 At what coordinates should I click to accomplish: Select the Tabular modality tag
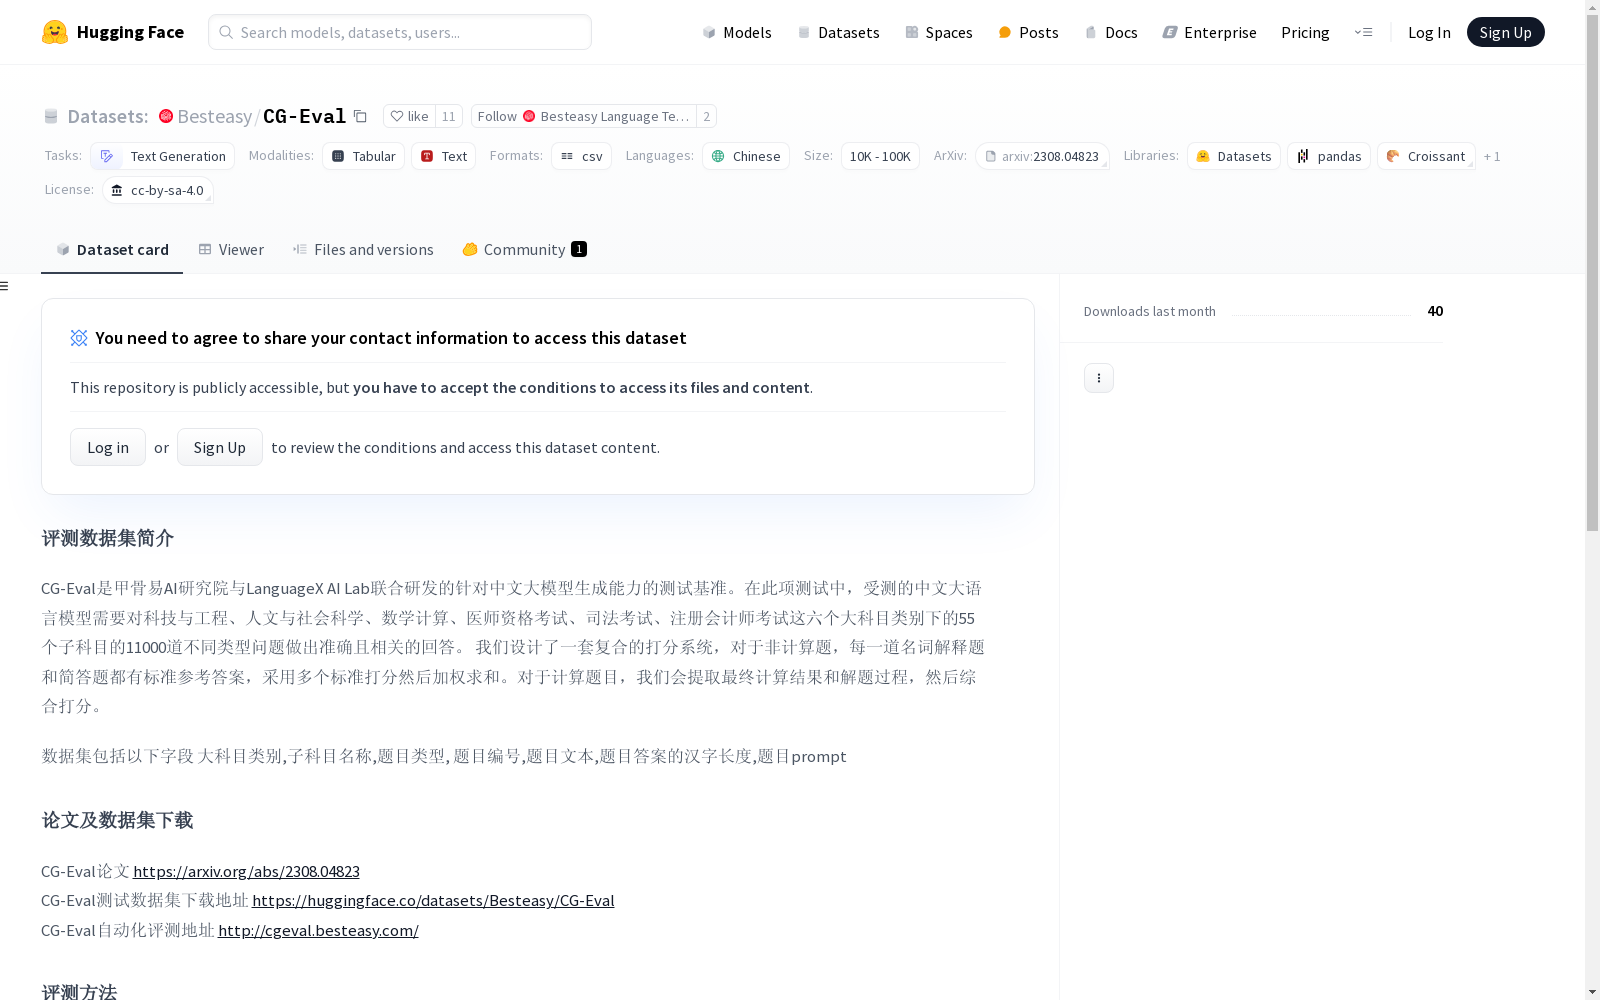pos(363,156)
